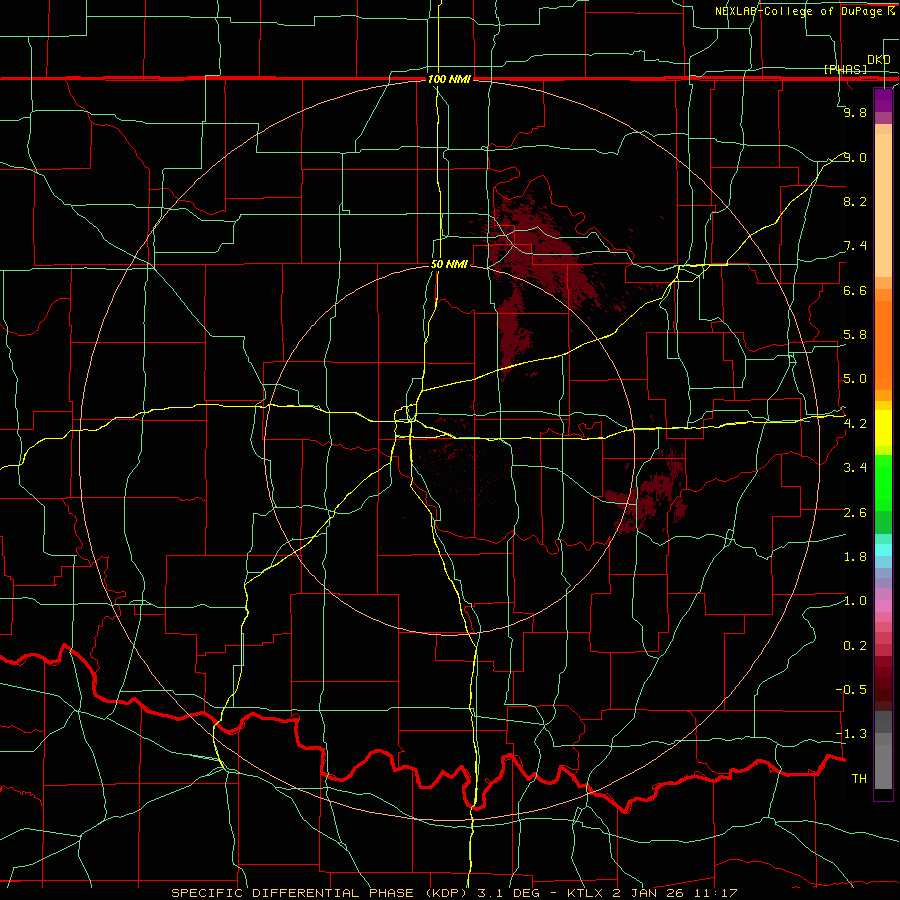
Task: Click the 100 NMI range ring label
Action: click(449, 79)
